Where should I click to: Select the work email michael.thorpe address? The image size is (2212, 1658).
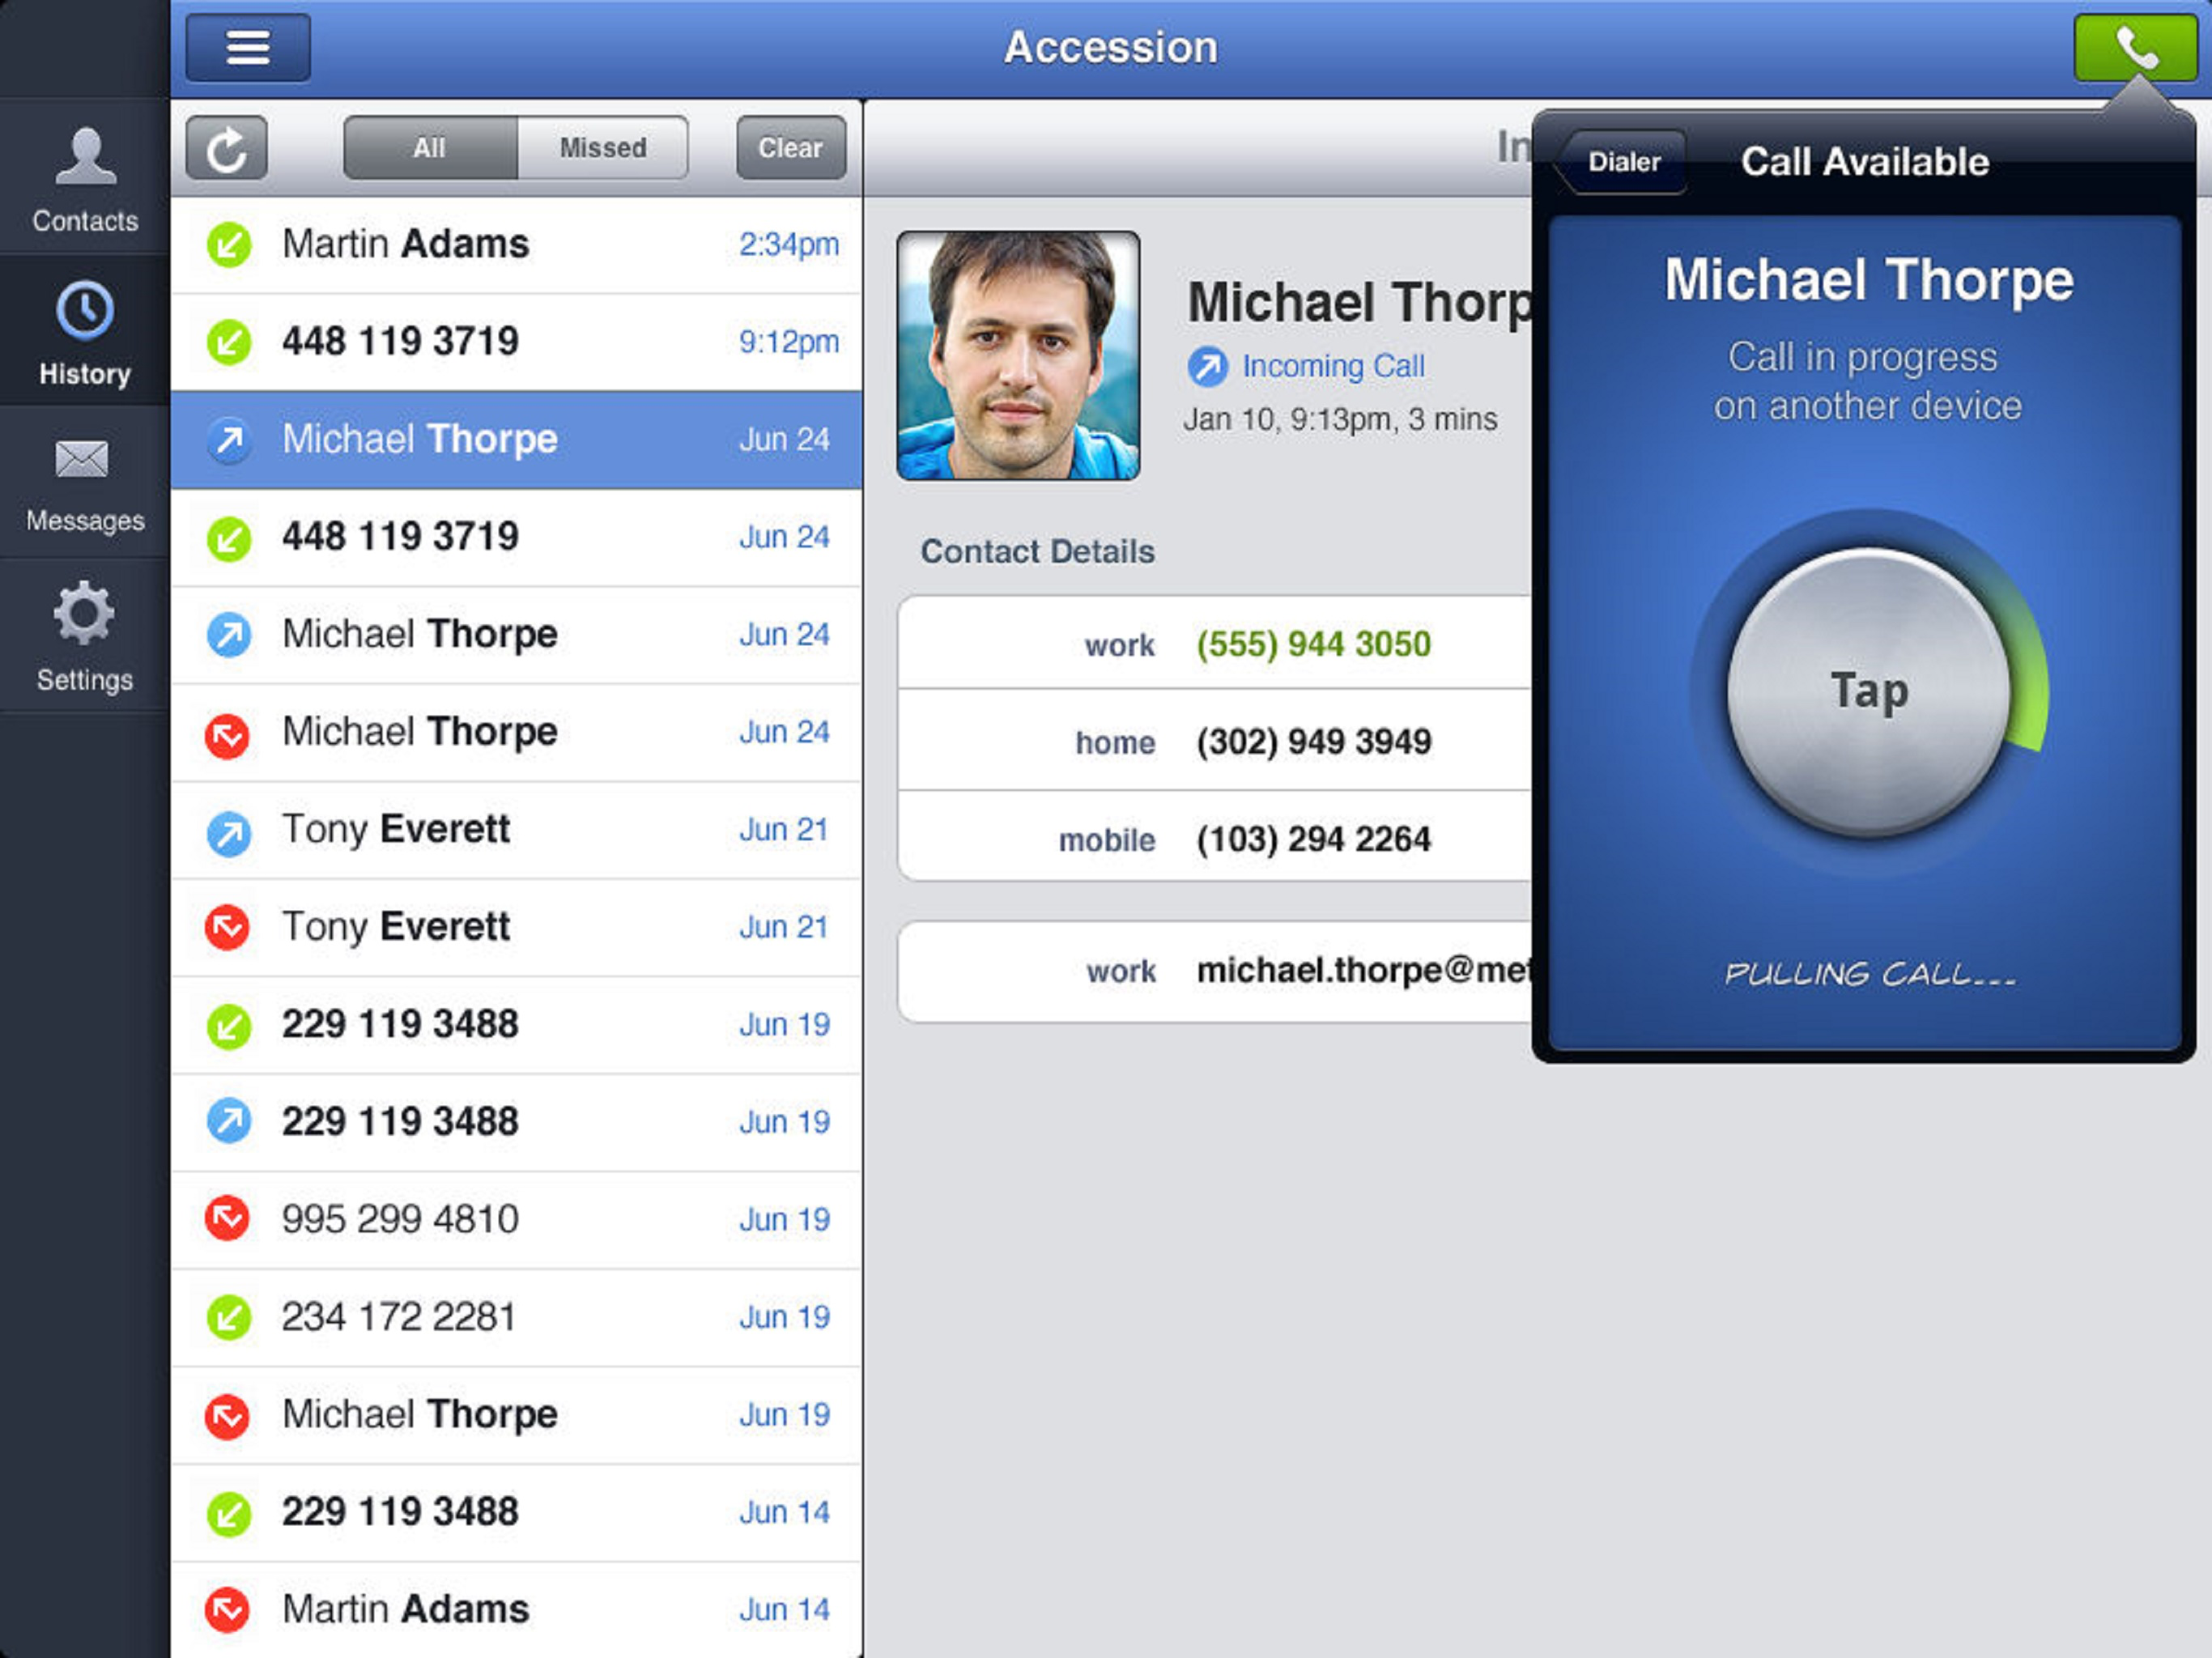click(x=1215, y=971)
